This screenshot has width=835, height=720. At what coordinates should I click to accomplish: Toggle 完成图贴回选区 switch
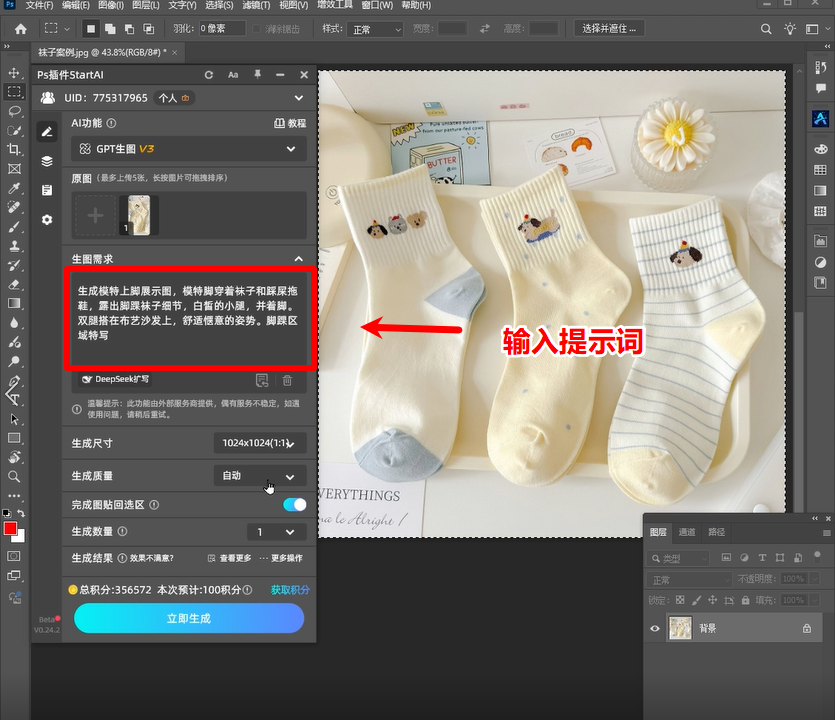tap(294, 505)
